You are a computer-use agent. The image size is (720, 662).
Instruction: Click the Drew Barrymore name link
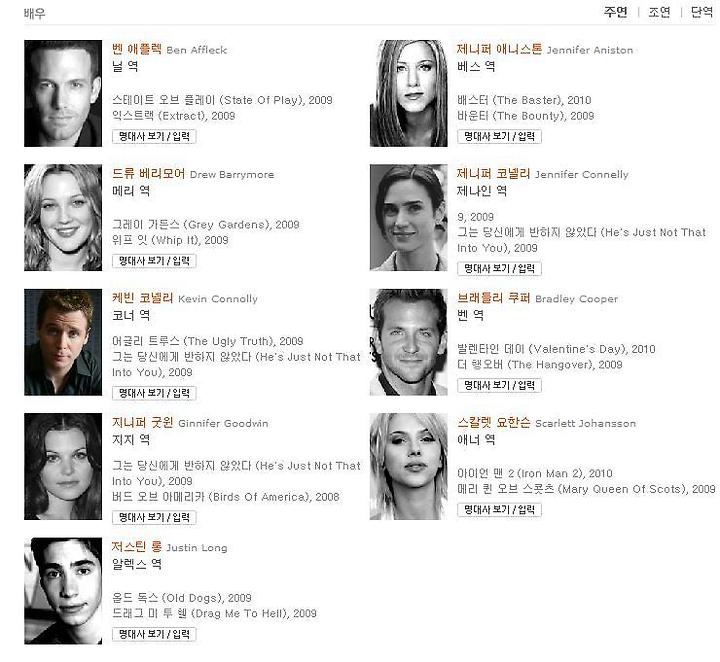click(x=193, y=174)
